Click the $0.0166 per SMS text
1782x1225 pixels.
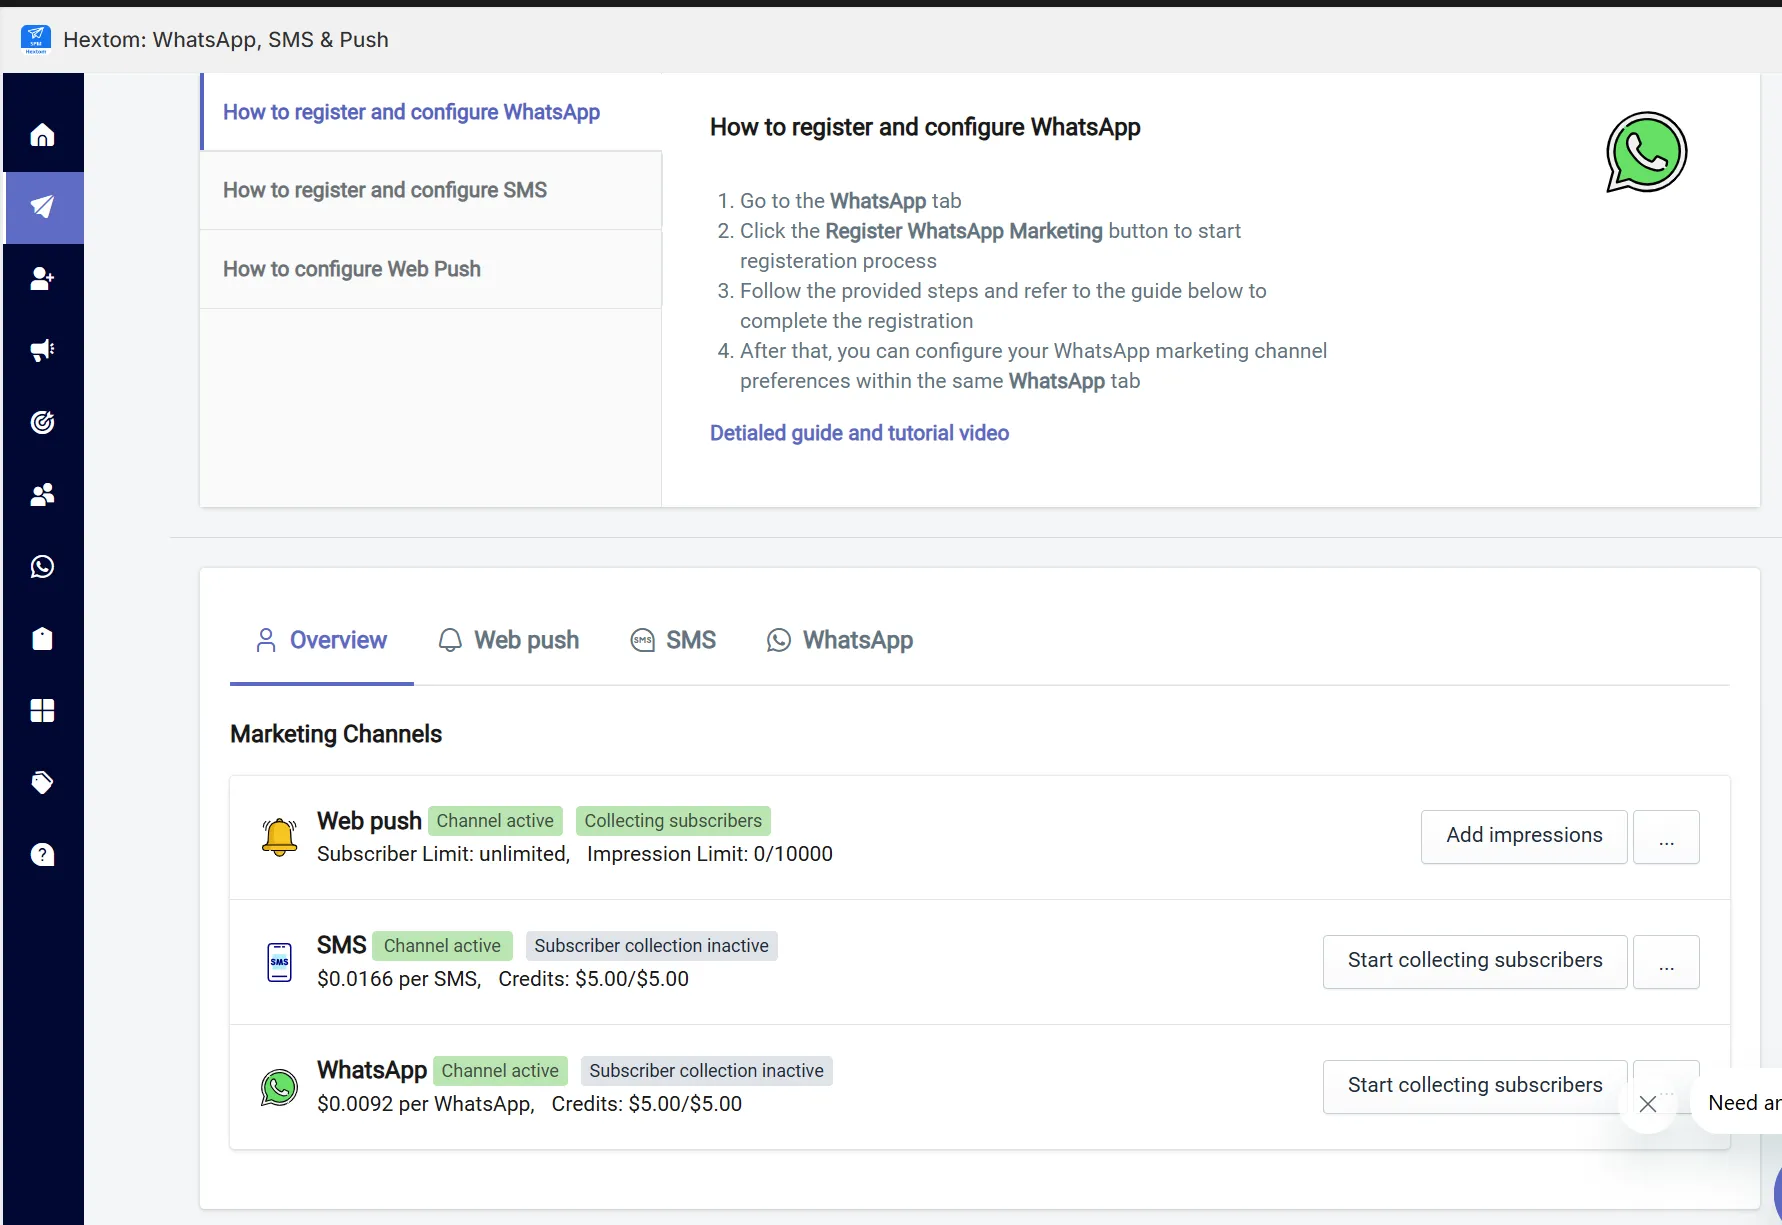[399, 979]
